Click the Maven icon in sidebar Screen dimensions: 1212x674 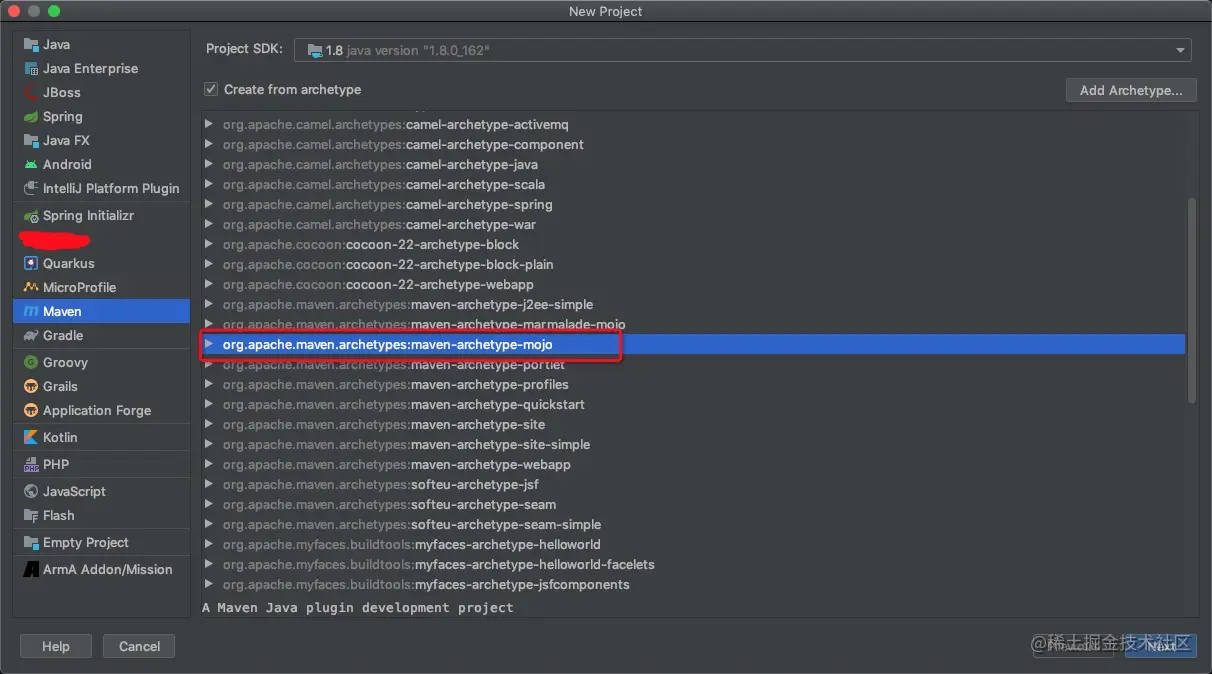(31, 312)
